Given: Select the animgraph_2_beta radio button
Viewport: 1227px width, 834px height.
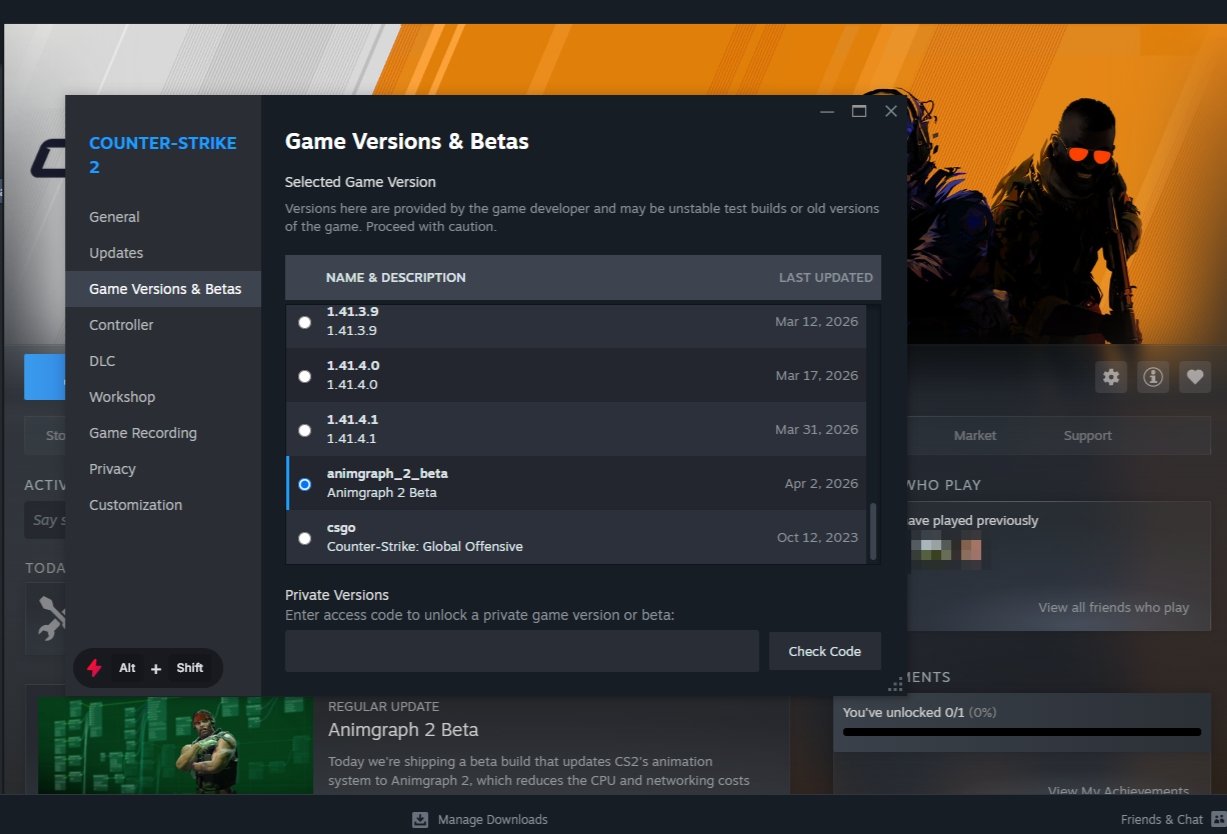Looking at the screenshot, I should (305, 484).
